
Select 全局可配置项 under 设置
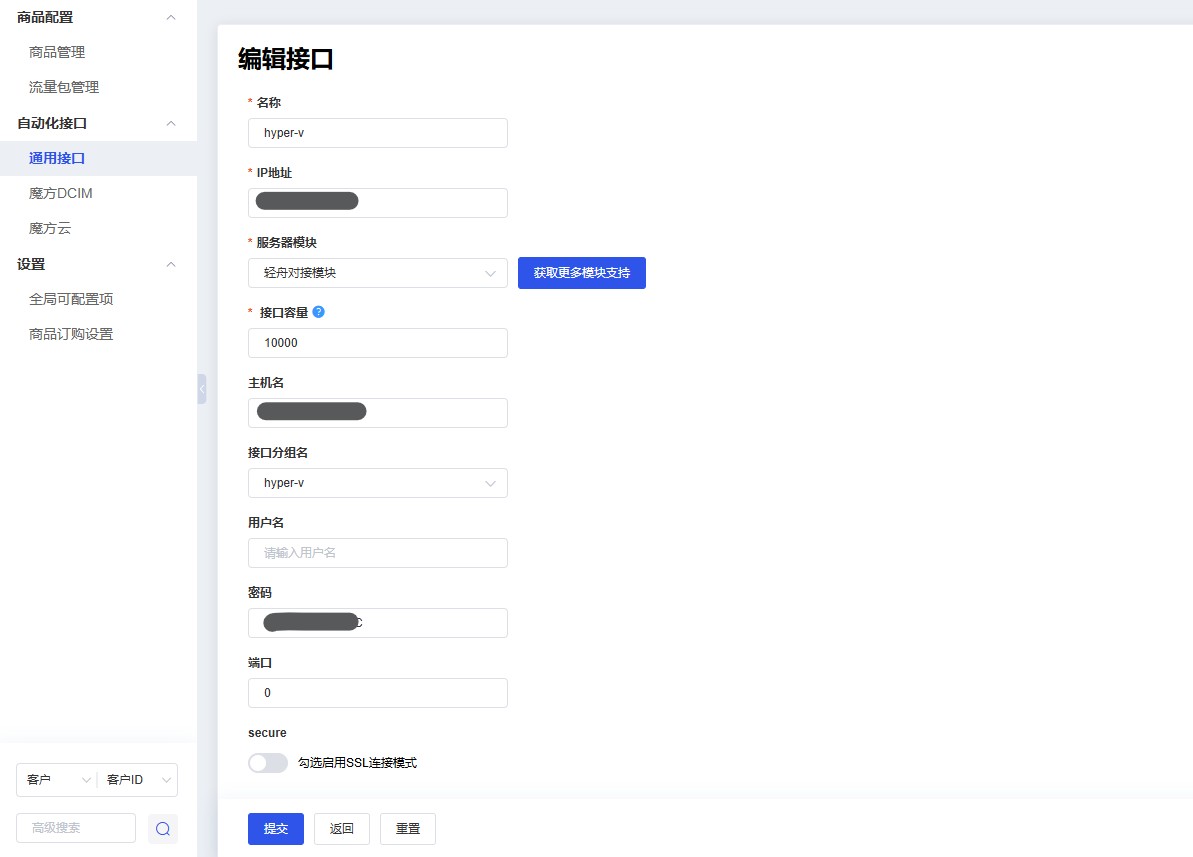(x=71, y=298)
